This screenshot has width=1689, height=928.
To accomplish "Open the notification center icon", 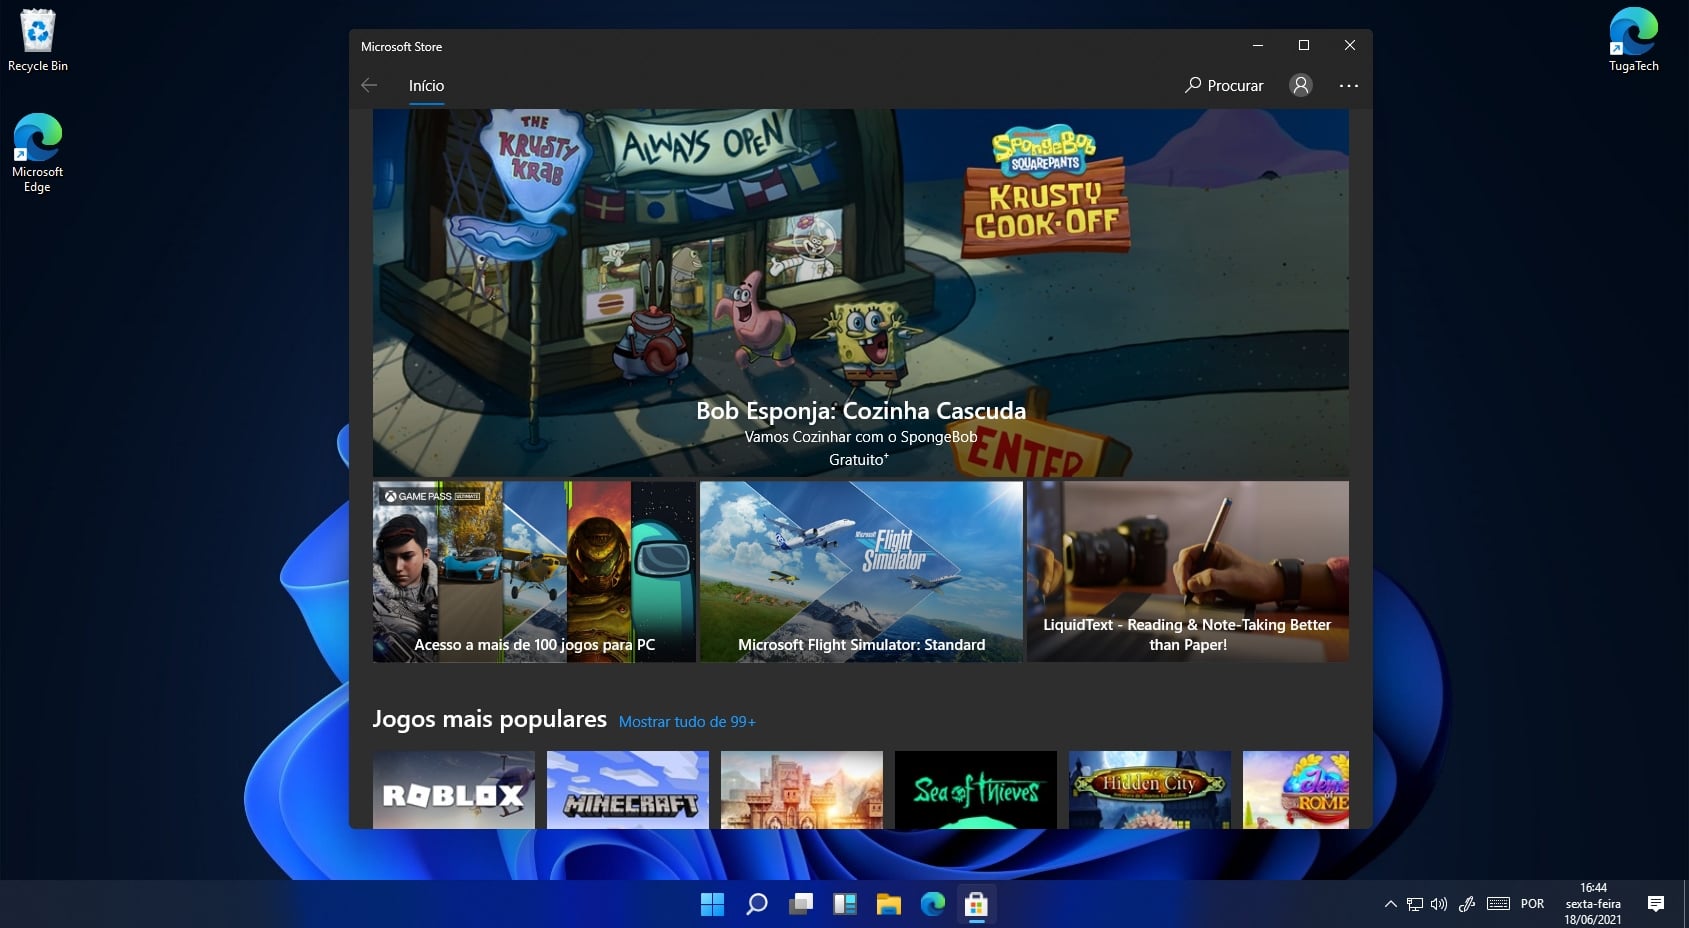I will (x=1656, y=904).
